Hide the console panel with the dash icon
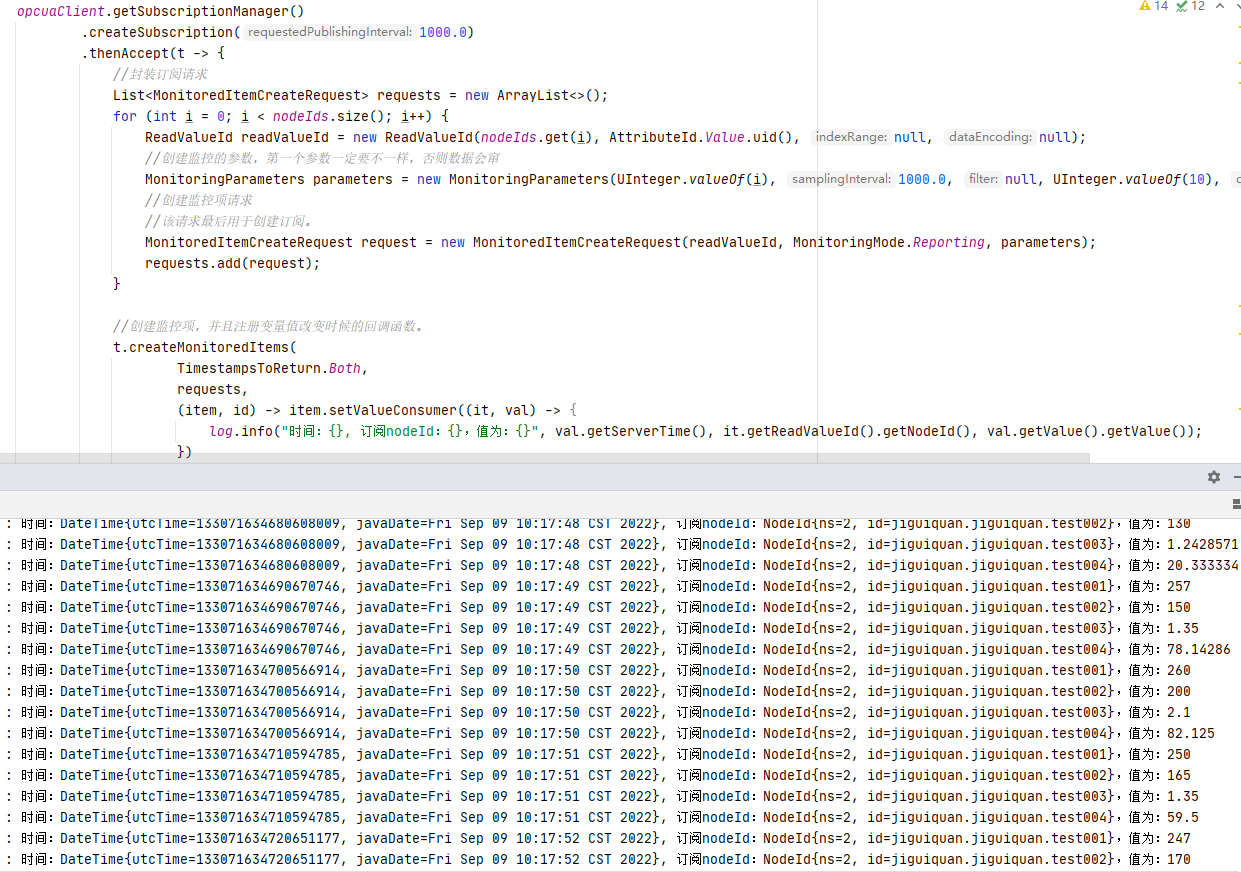 tap(1238, 477)
